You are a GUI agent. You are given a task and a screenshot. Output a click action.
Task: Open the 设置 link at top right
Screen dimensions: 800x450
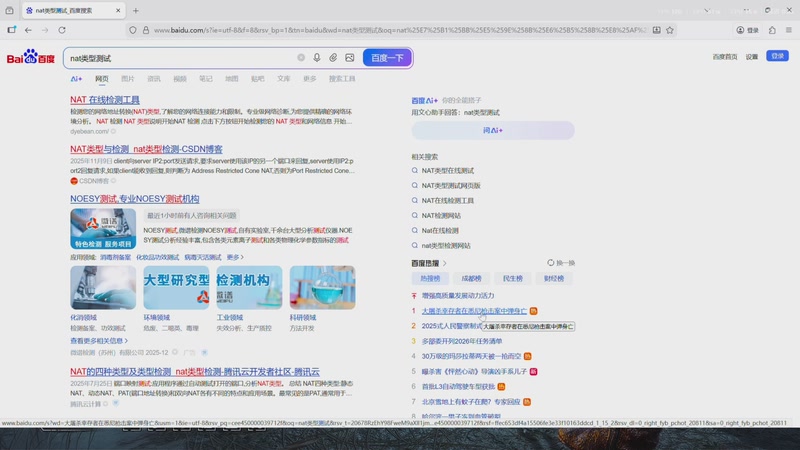(x=752, y=57)
